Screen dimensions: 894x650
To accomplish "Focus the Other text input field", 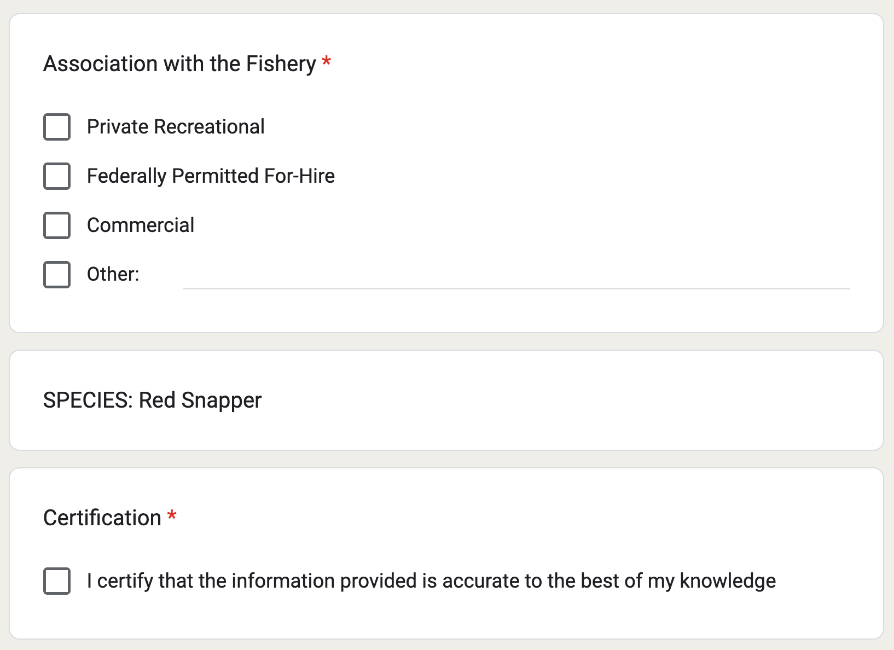I will tap(516, 274).
